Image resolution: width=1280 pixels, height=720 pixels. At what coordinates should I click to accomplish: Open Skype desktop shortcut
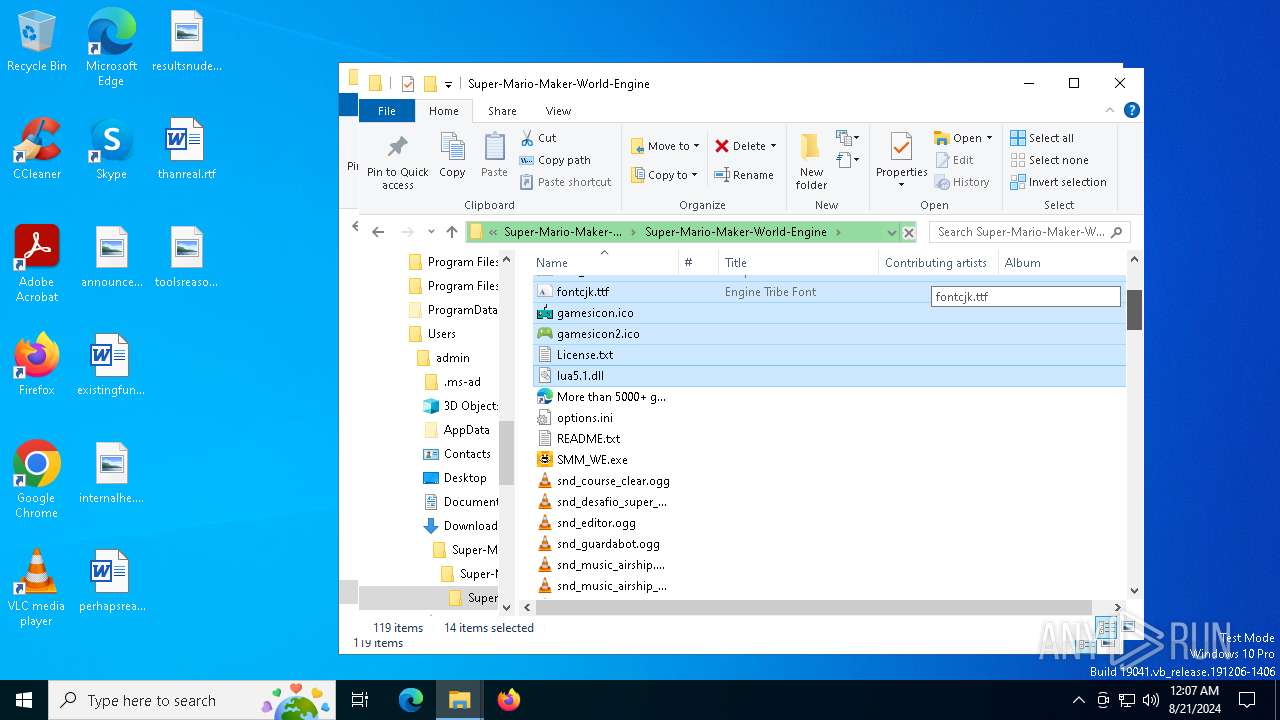pyautogui.click(x=111, y=149)
